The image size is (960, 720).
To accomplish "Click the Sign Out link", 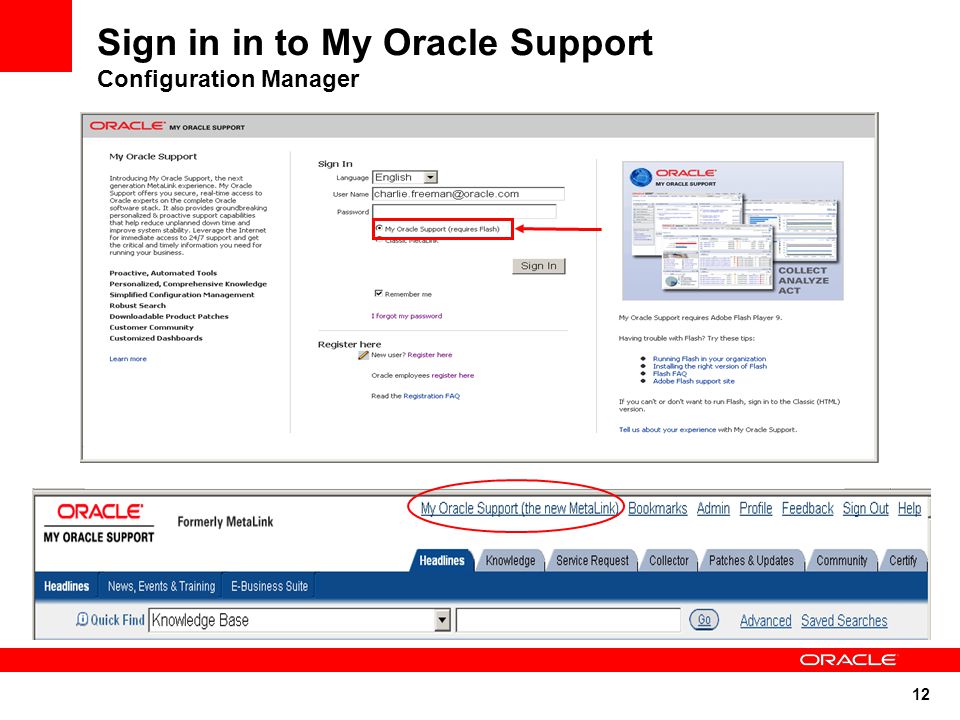I will 865,509.
